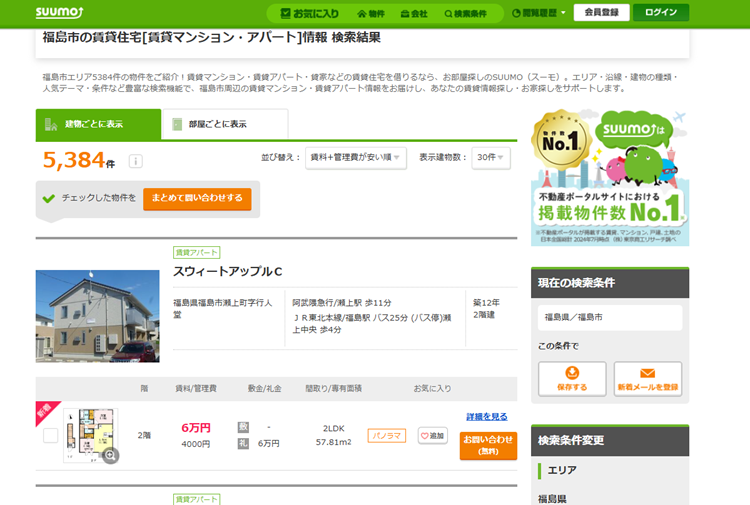Open 会社 briefcase icon in header

(x=413, y=14)
